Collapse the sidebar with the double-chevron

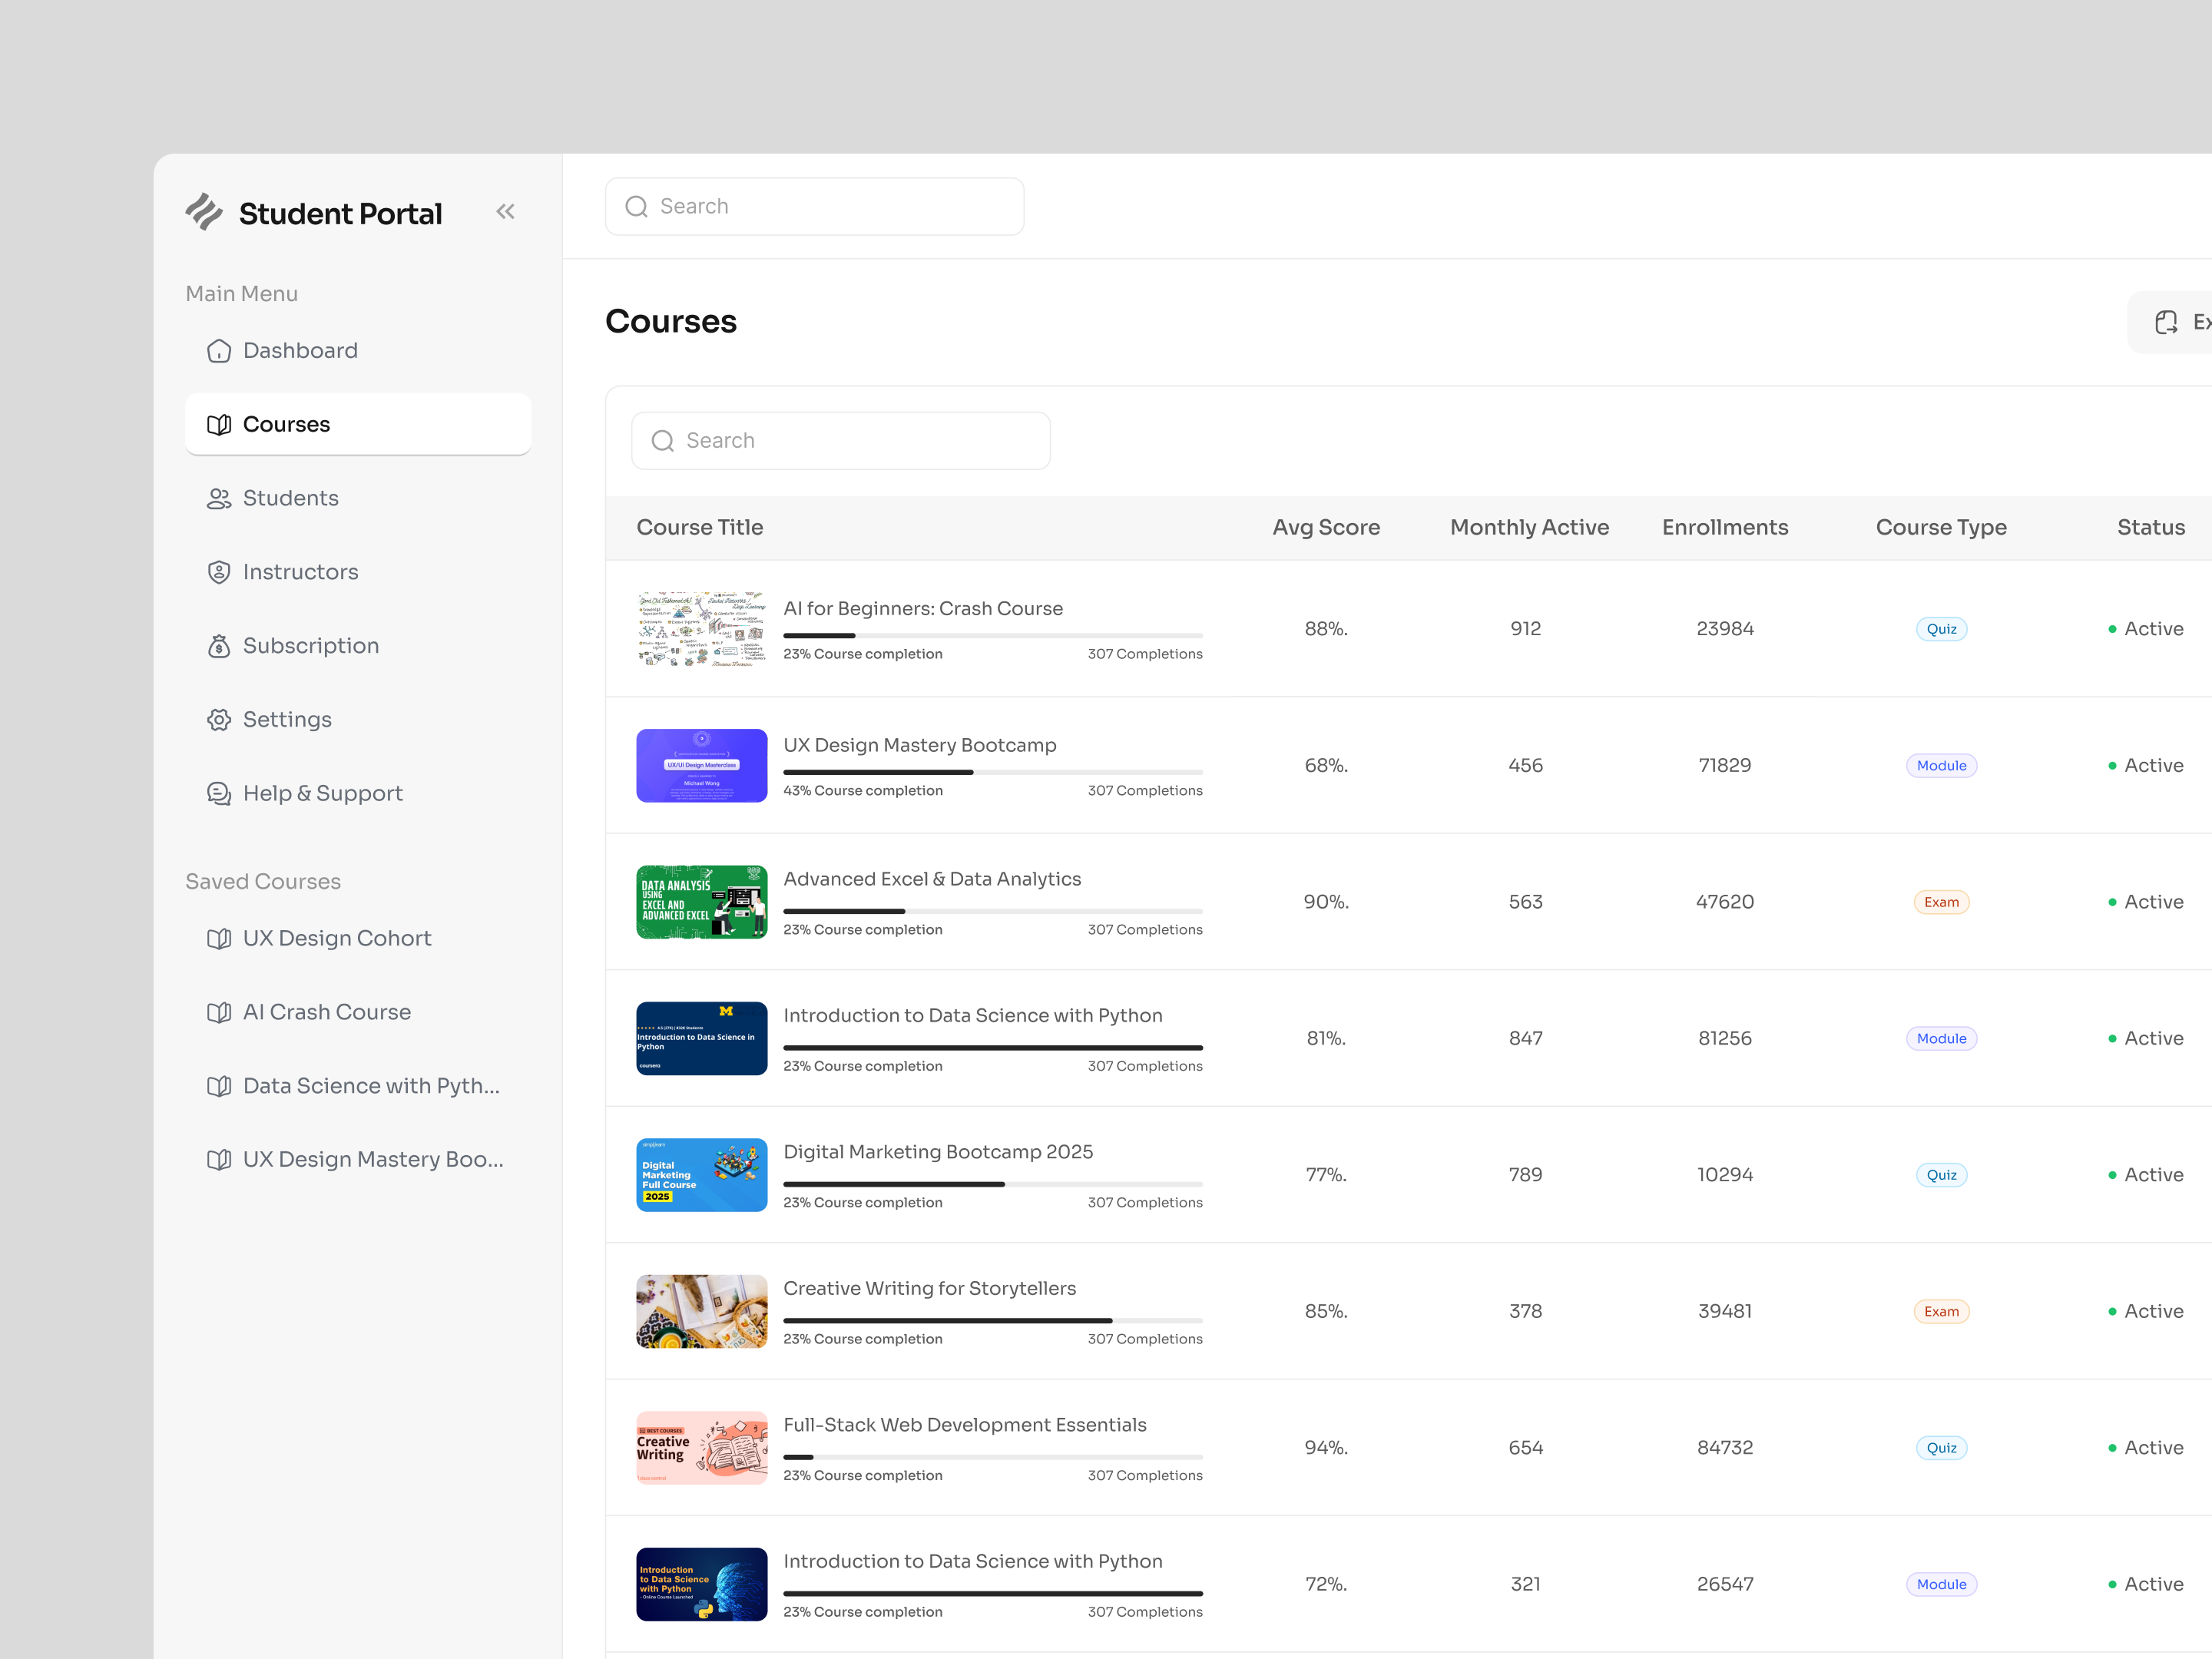(x=505, y=211)
